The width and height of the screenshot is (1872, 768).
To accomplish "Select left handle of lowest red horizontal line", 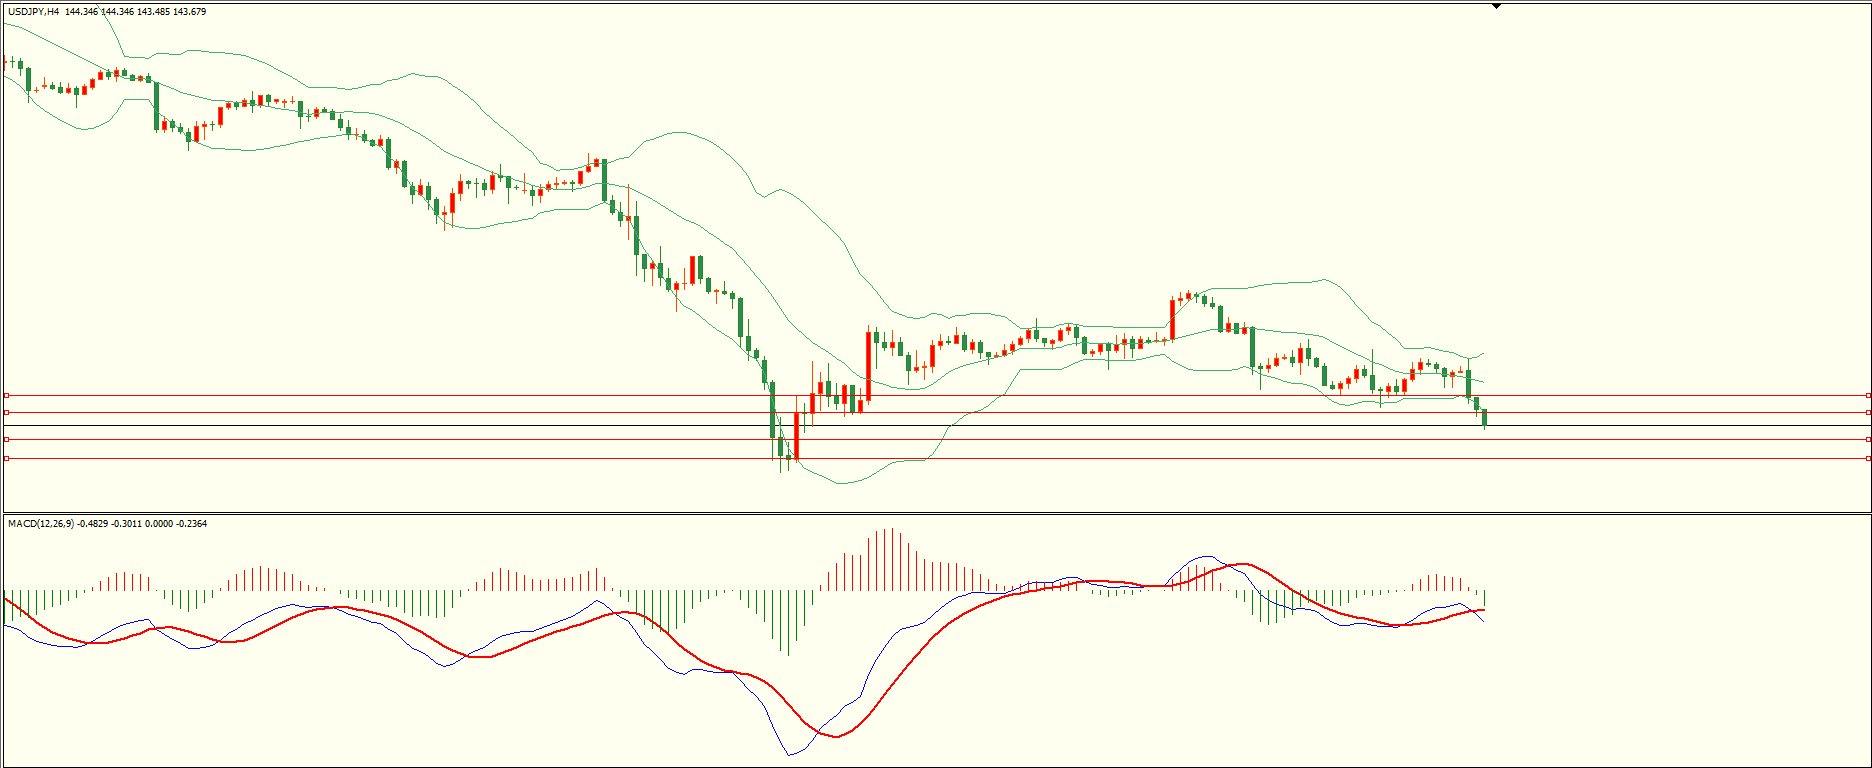I will (x=6, y=458).
